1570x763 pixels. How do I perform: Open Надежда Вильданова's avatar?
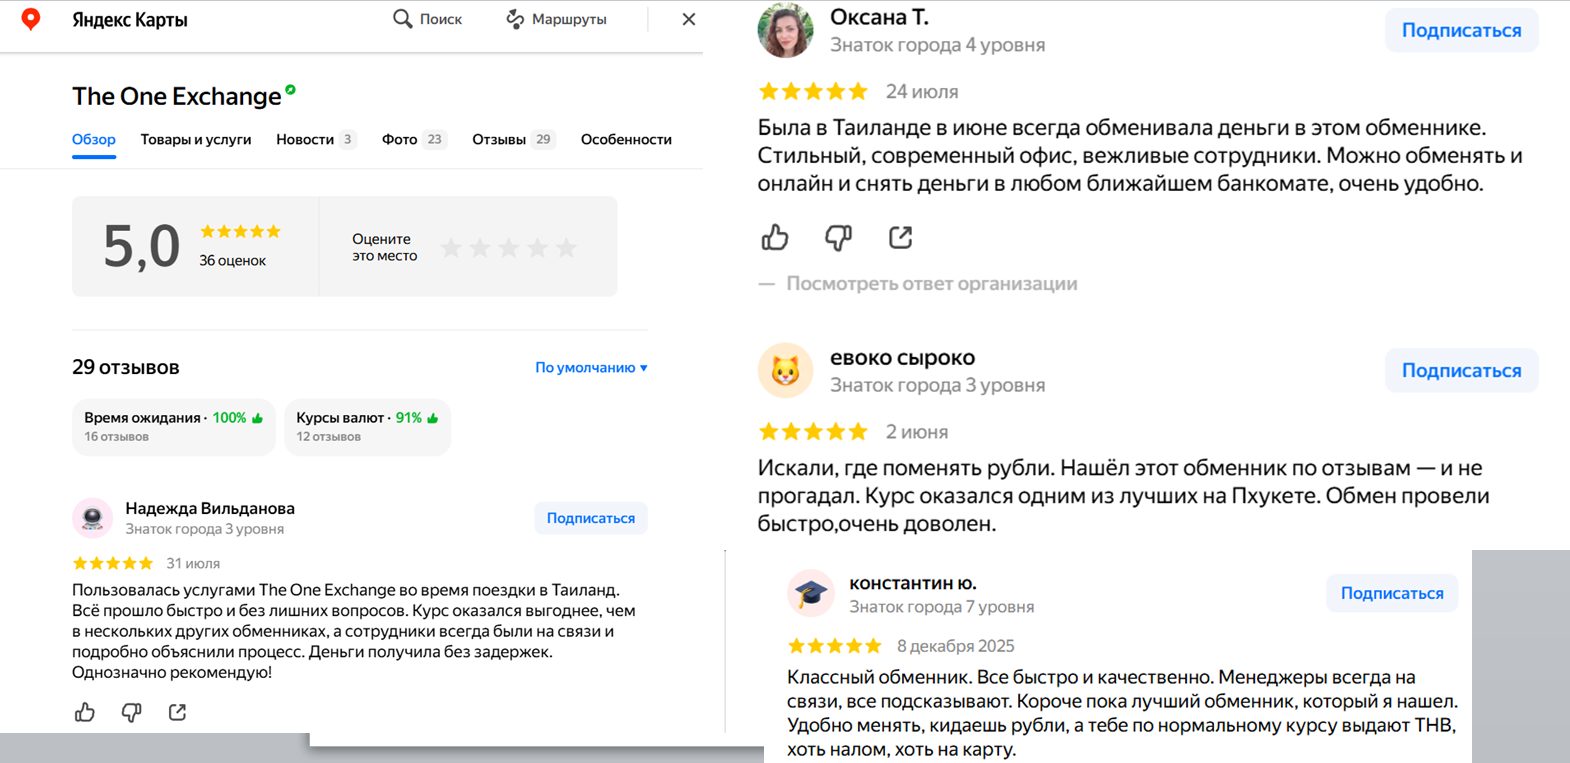pyautogui.click(x=92, y=517)
